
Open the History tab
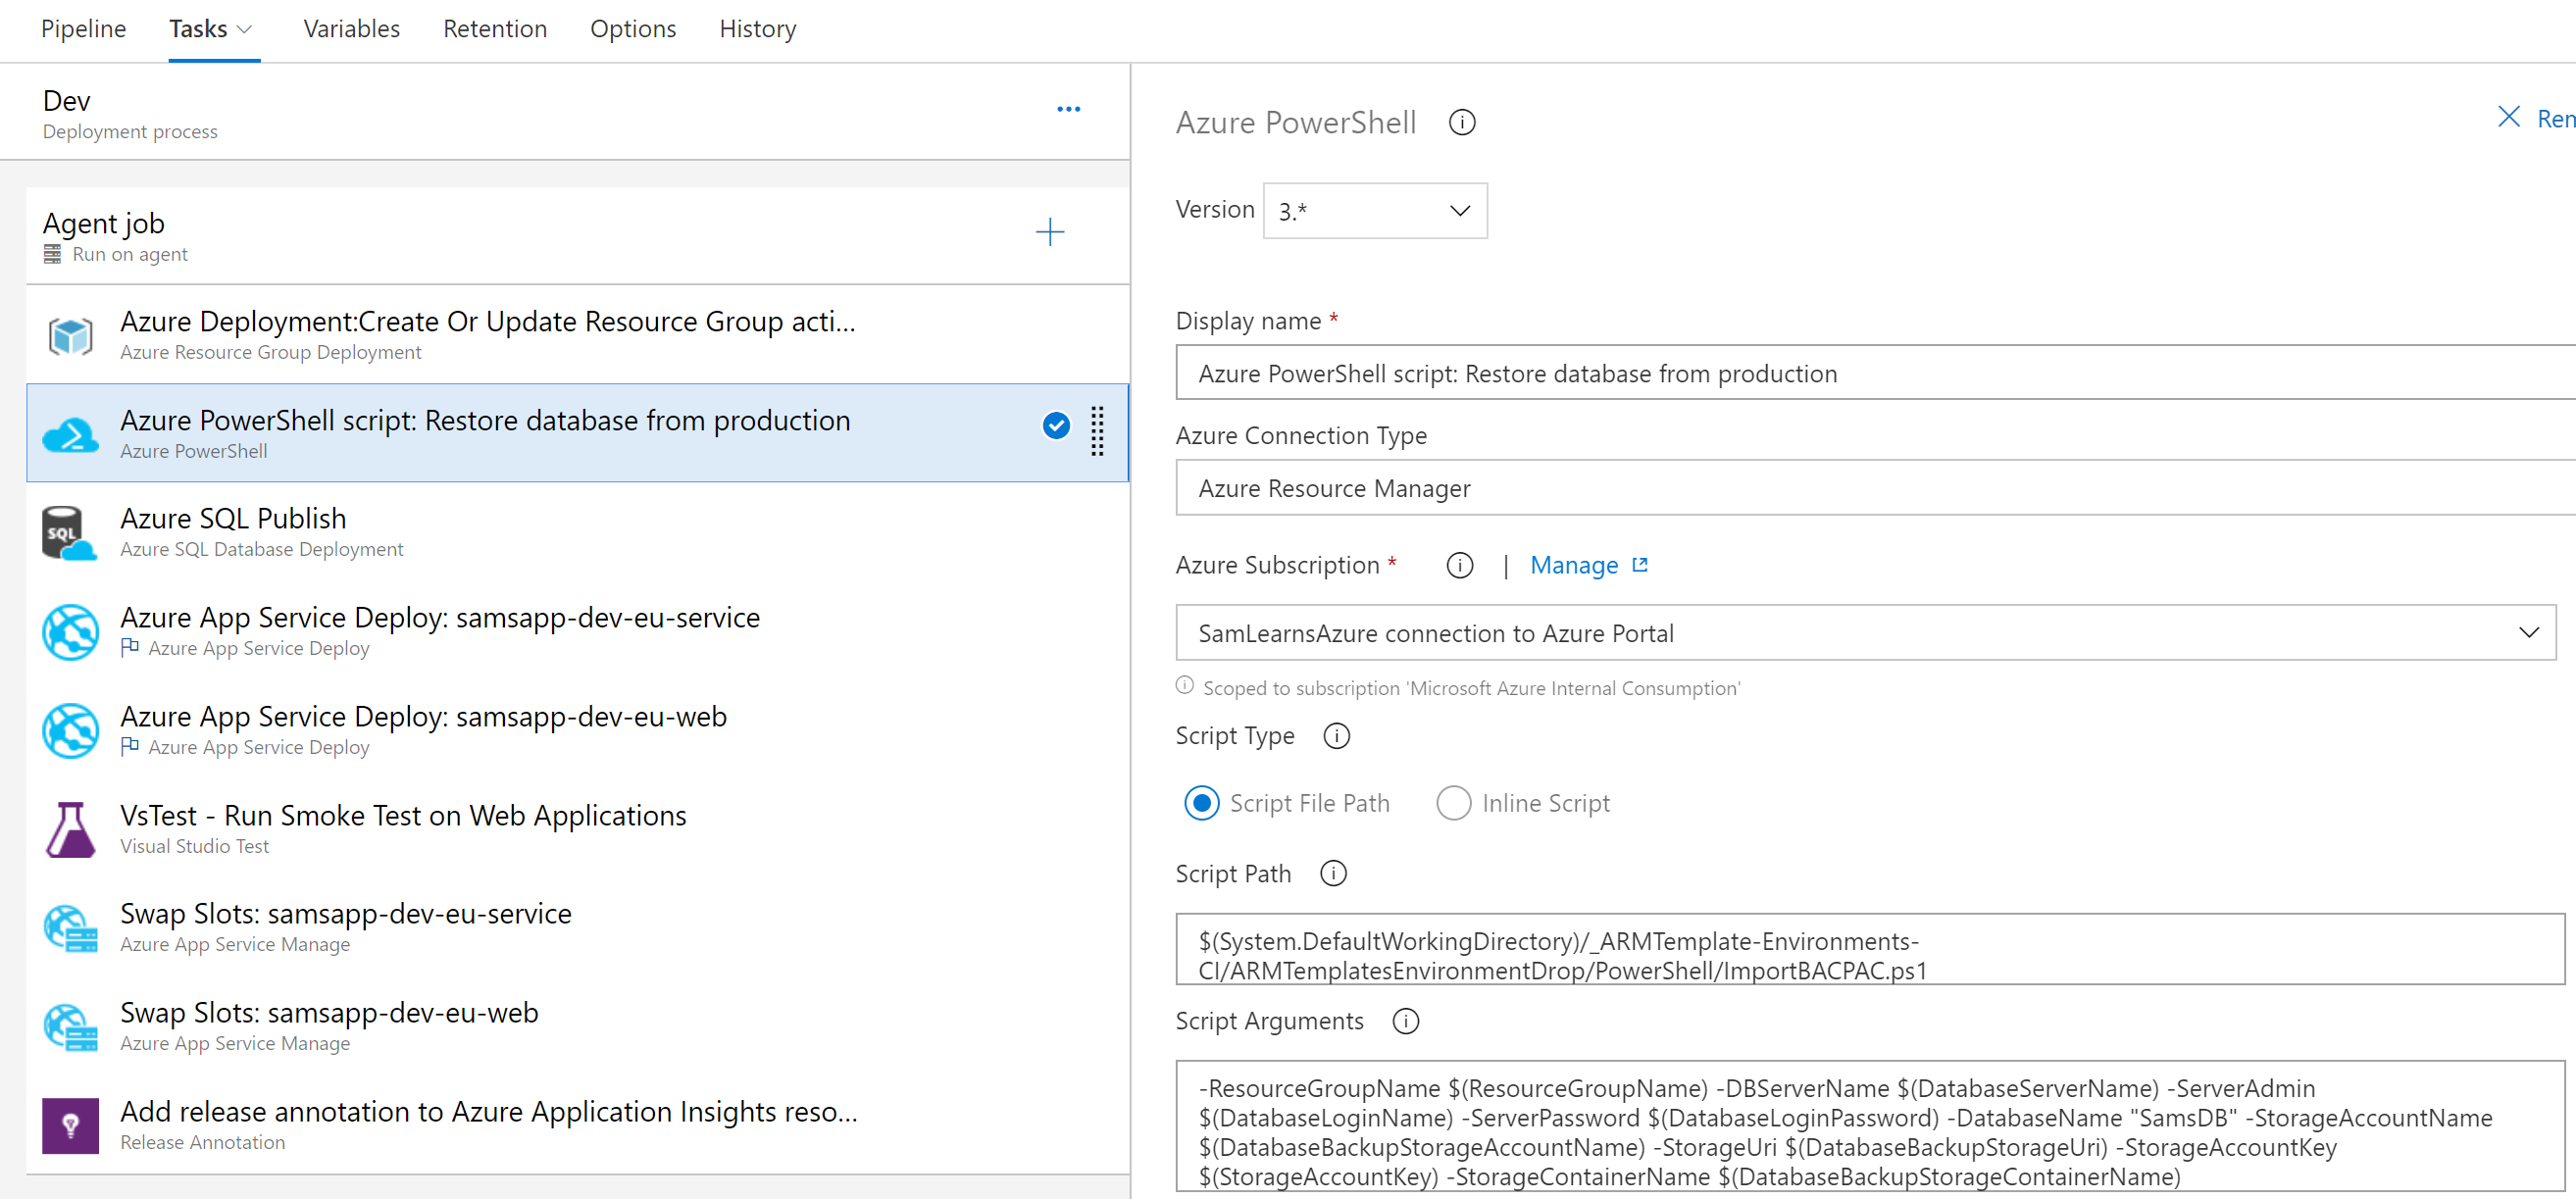click(x=757, y=29)
